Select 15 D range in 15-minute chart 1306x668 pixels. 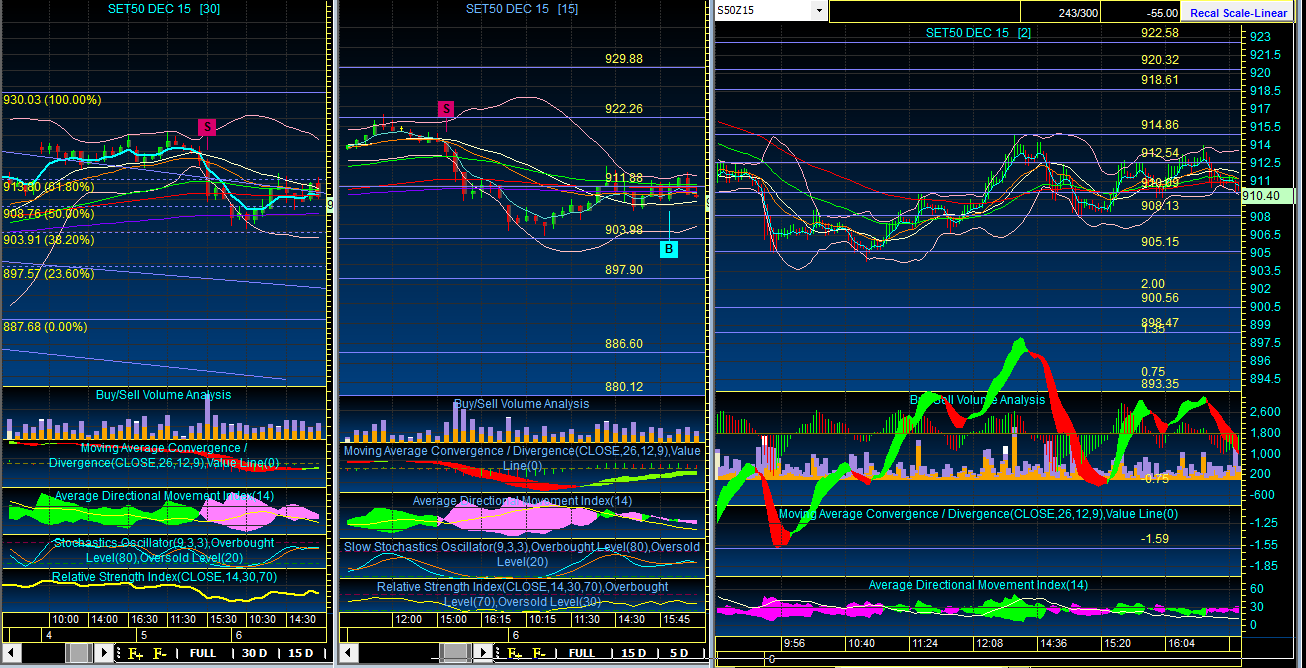click(x=634, y=653)
